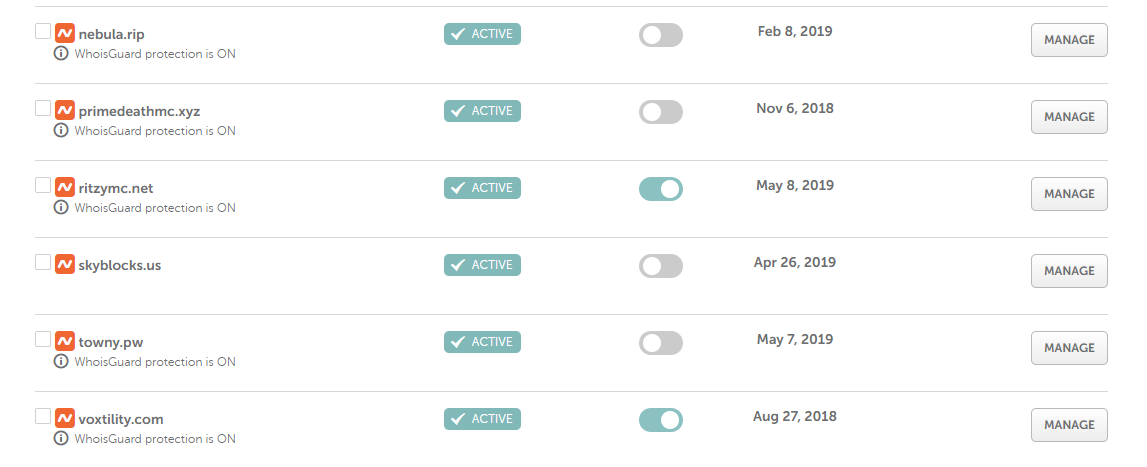Screen dimensions: 1147x467
Task: Click the Namecheap logo icon beside nebula.rip
Action: point(65,34)
